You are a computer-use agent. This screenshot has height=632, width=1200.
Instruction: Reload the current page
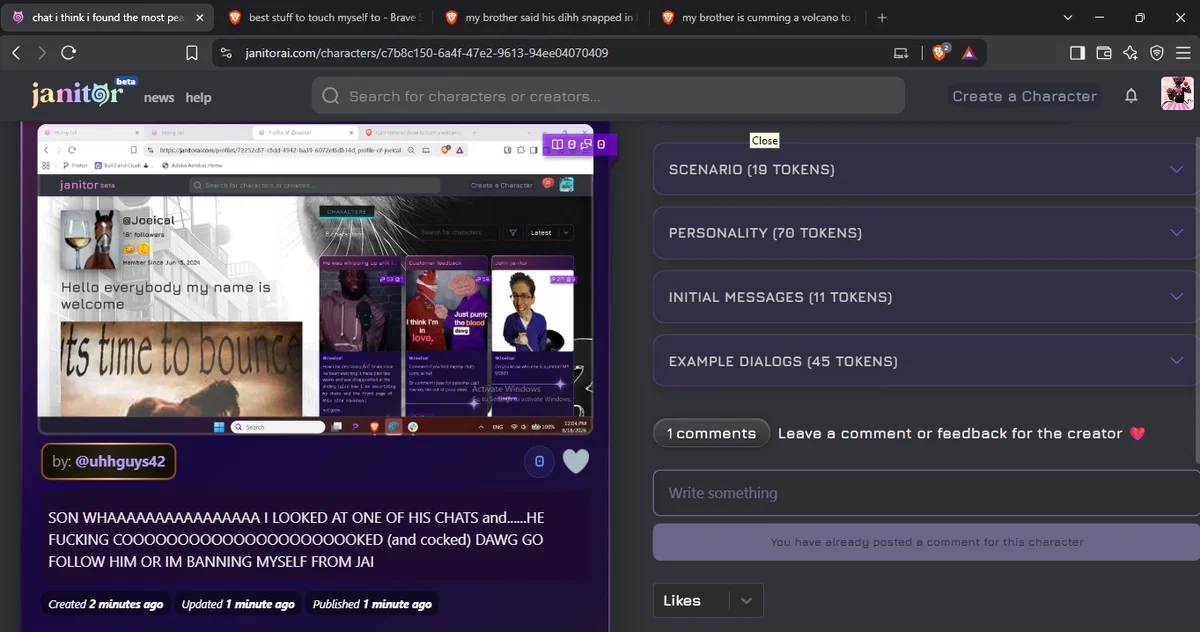69,53
